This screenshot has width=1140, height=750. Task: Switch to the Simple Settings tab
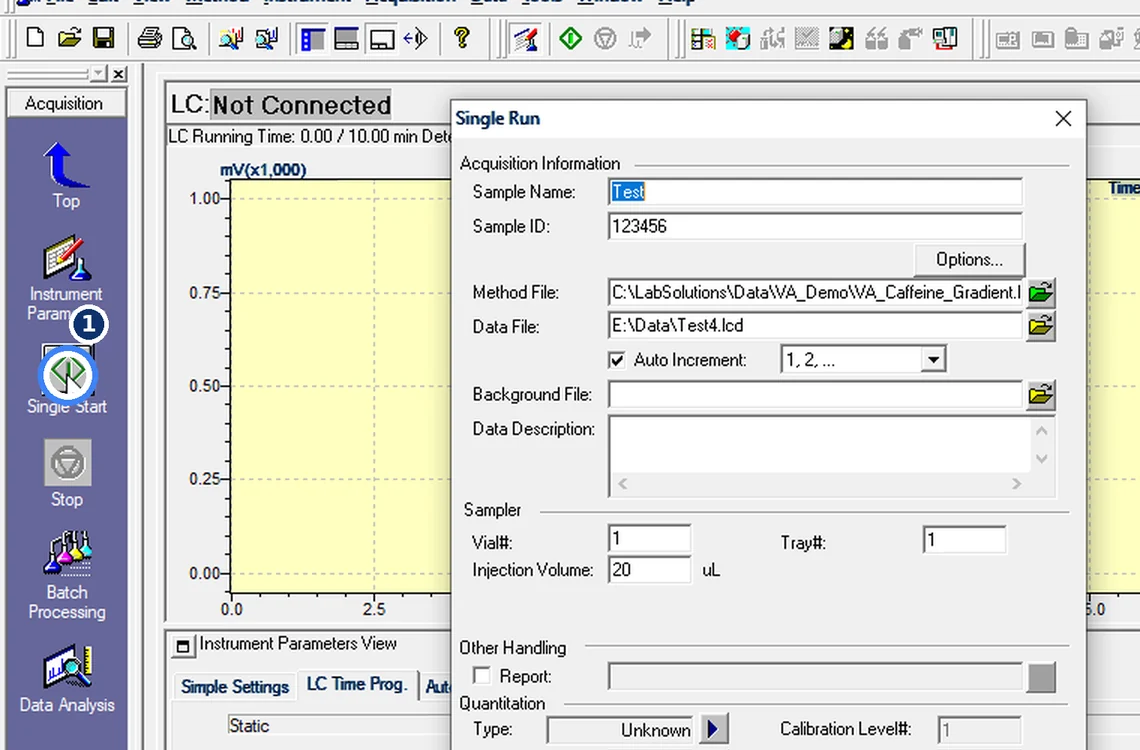(x=235, y=686)
